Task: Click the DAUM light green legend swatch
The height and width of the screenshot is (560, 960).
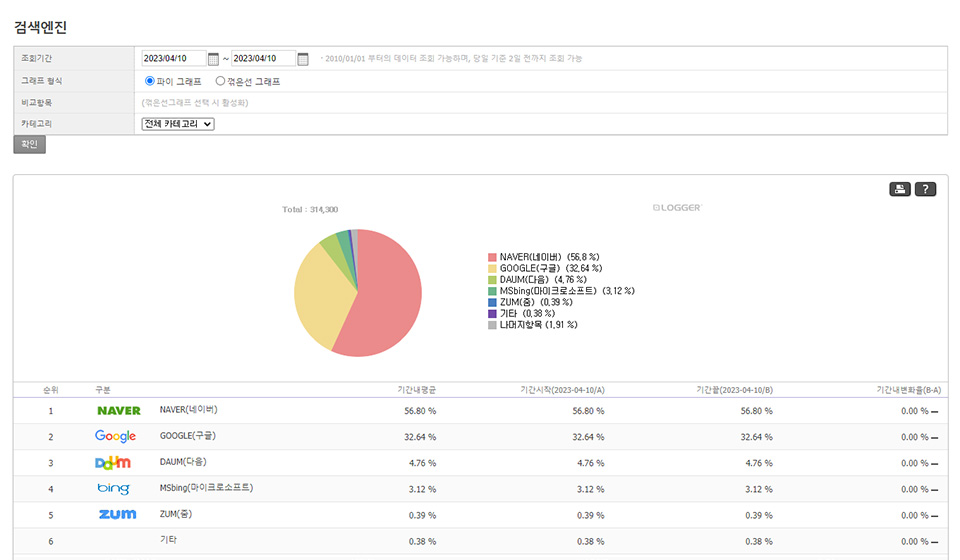Action: tap(492, 280)
